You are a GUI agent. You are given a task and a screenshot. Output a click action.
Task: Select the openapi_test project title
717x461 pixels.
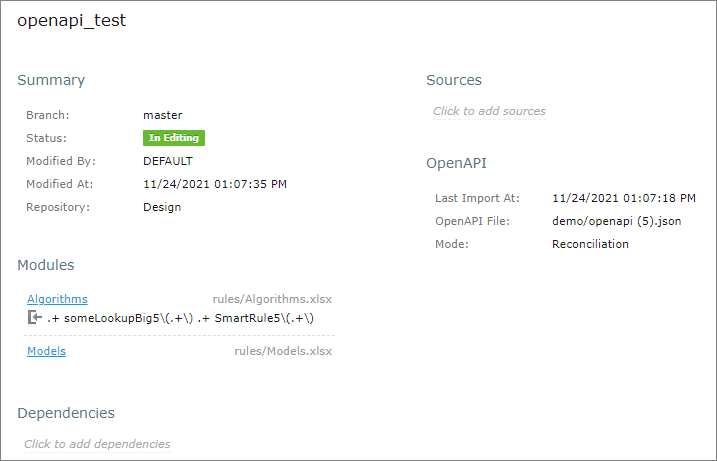(x=72, y=20)
